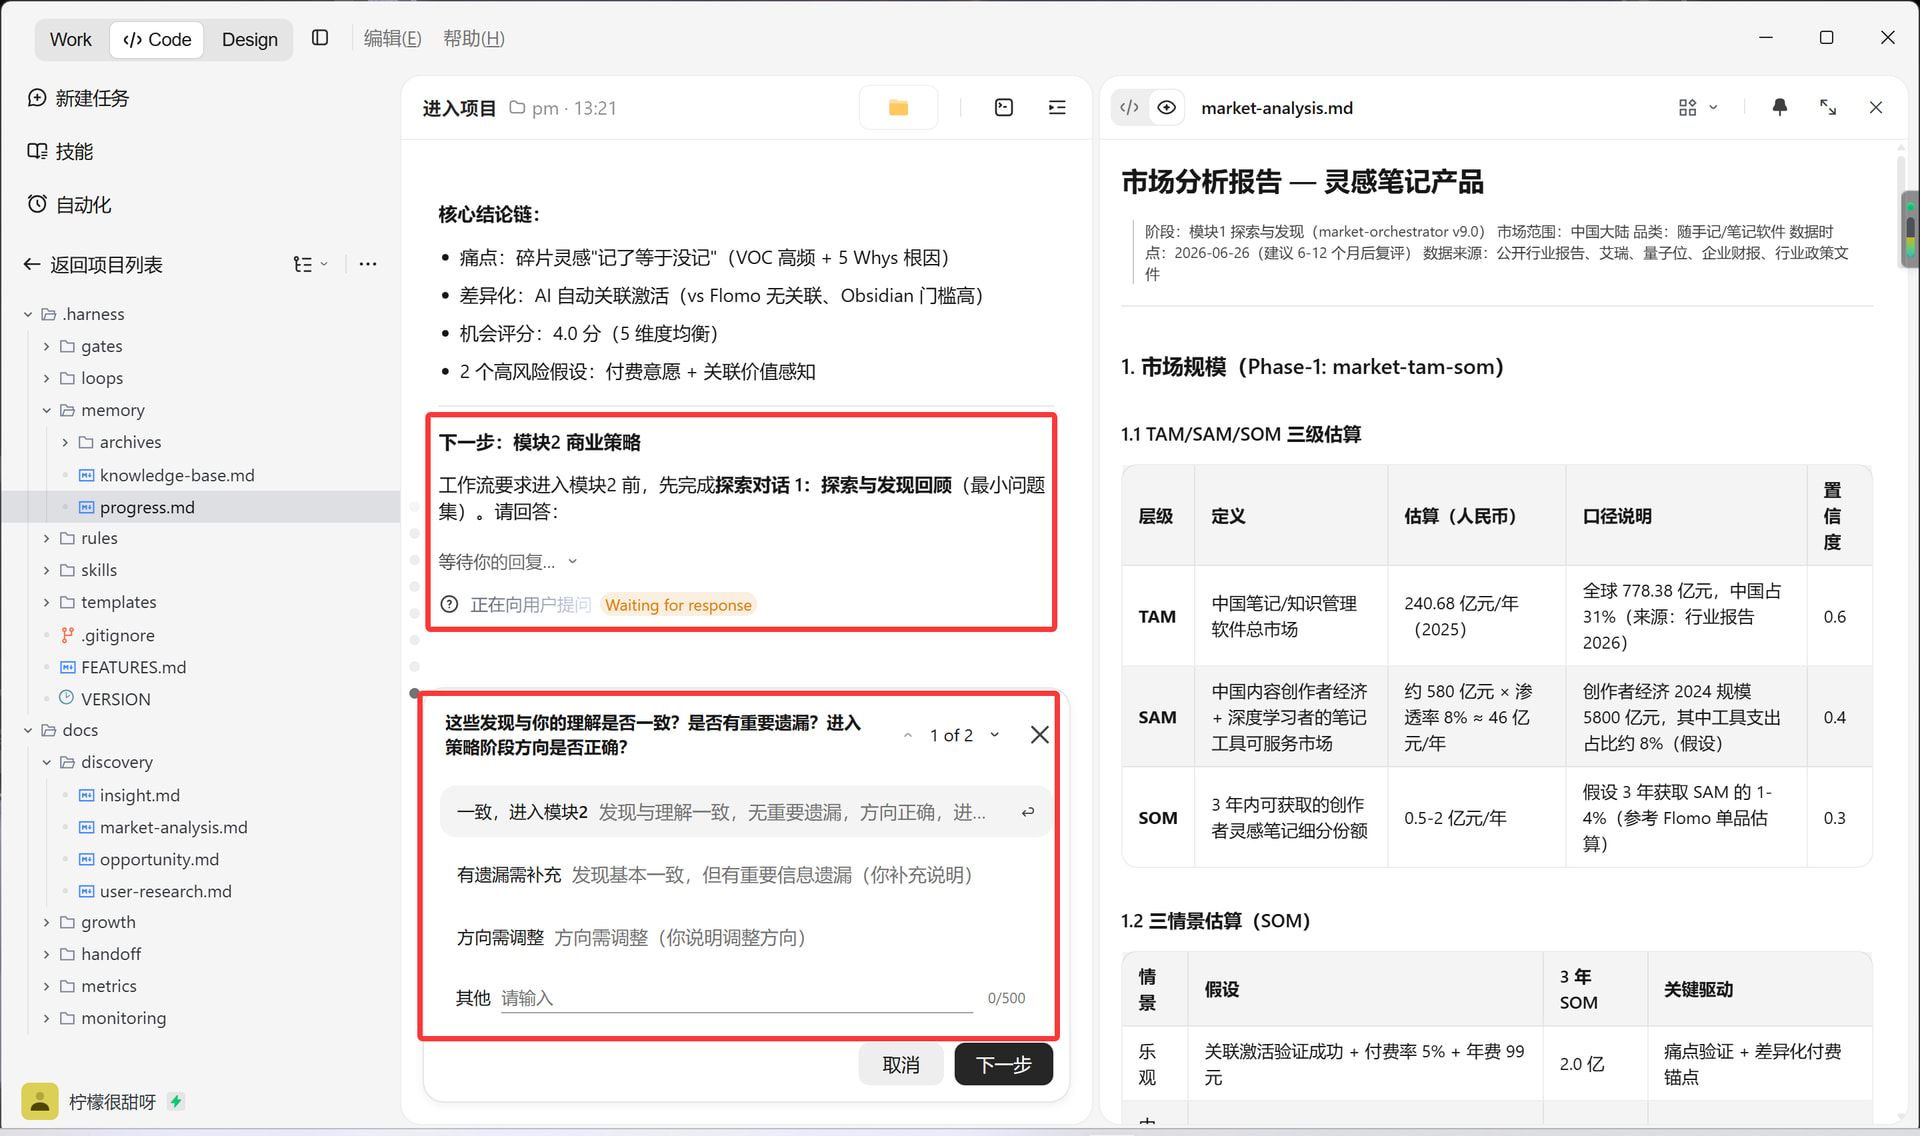1920x1136 pixels.
Task: Open the layout grid dropdown
Action: point(1698,107)
